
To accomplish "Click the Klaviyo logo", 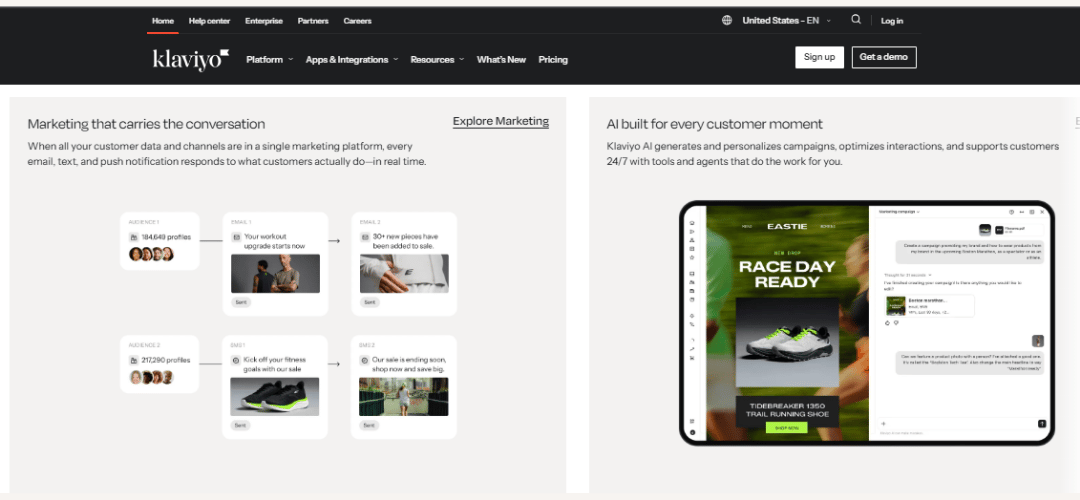I will click(x=191, y=60).
